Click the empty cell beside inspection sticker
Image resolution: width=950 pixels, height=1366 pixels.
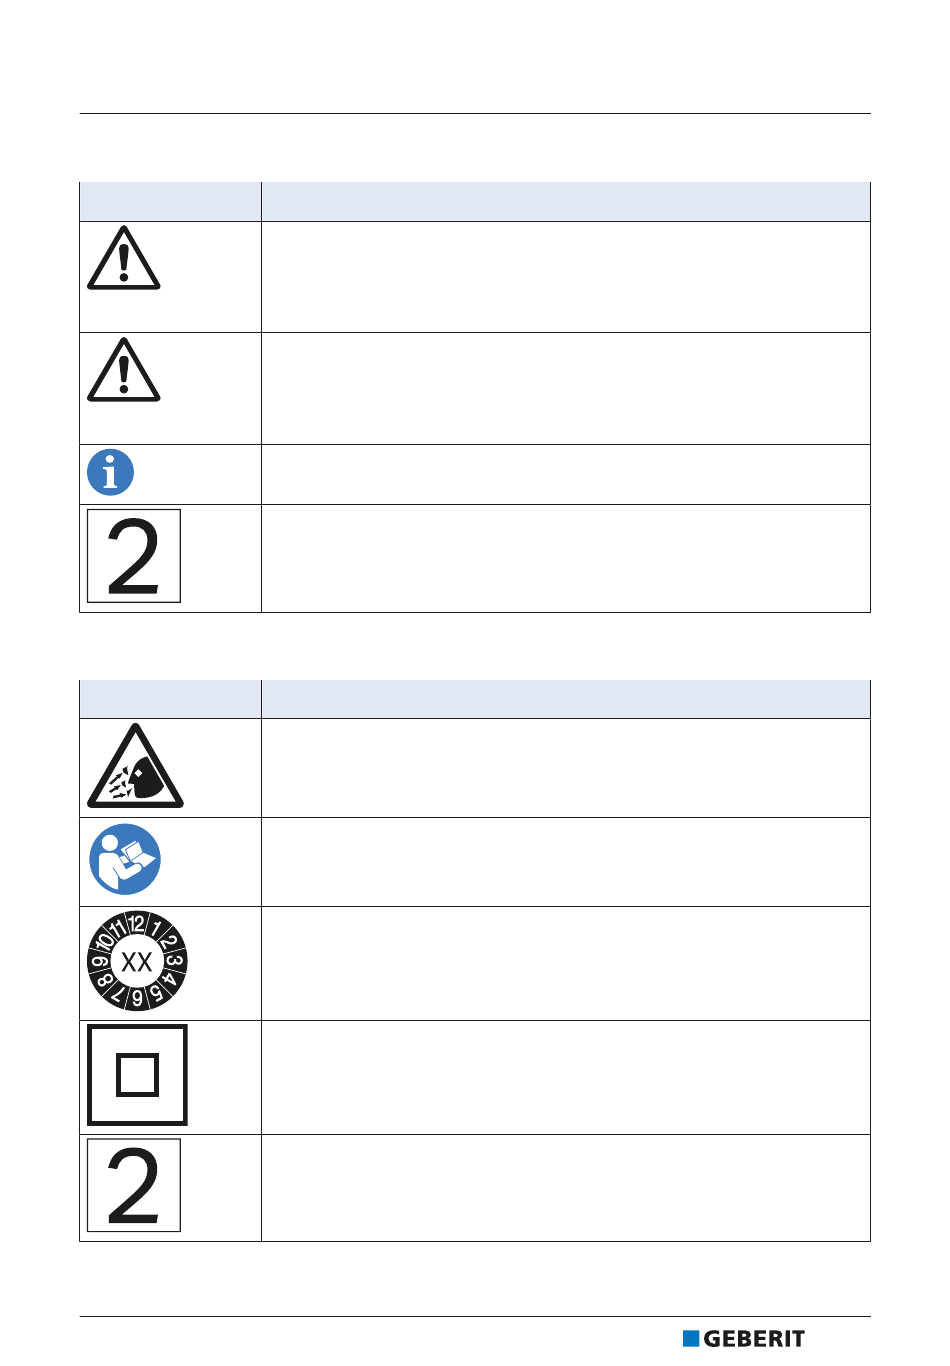[566, 964]
